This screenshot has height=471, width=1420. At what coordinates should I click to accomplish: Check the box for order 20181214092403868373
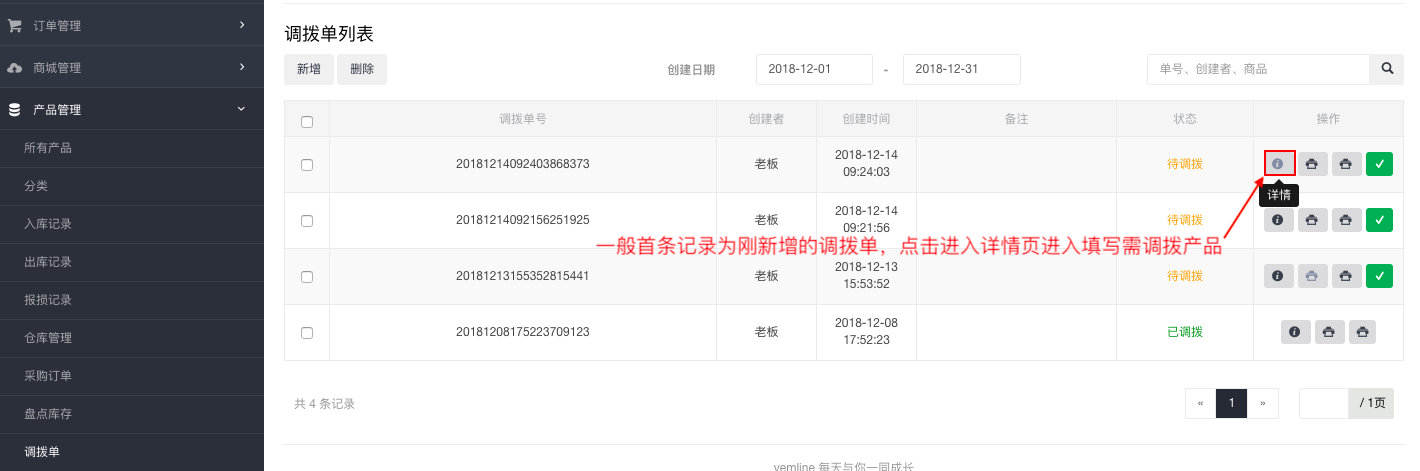click(307, 165)
